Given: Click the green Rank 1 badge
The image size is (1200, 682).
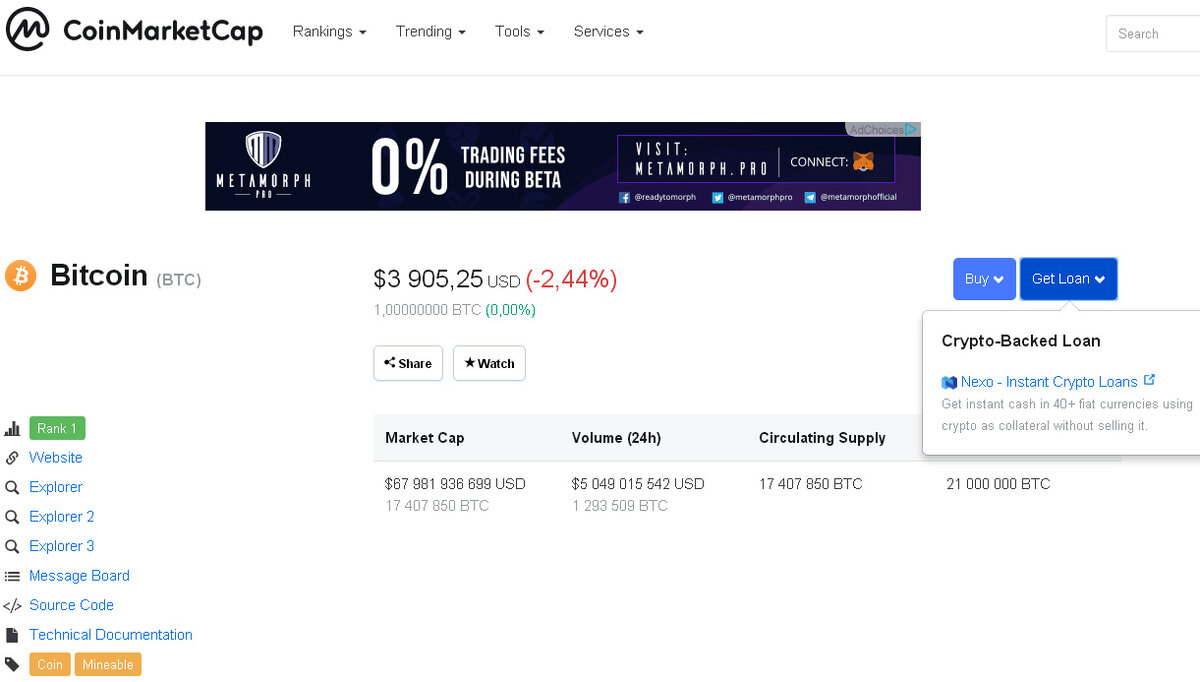Looking at the screenshot, I should tap(57, 428).
